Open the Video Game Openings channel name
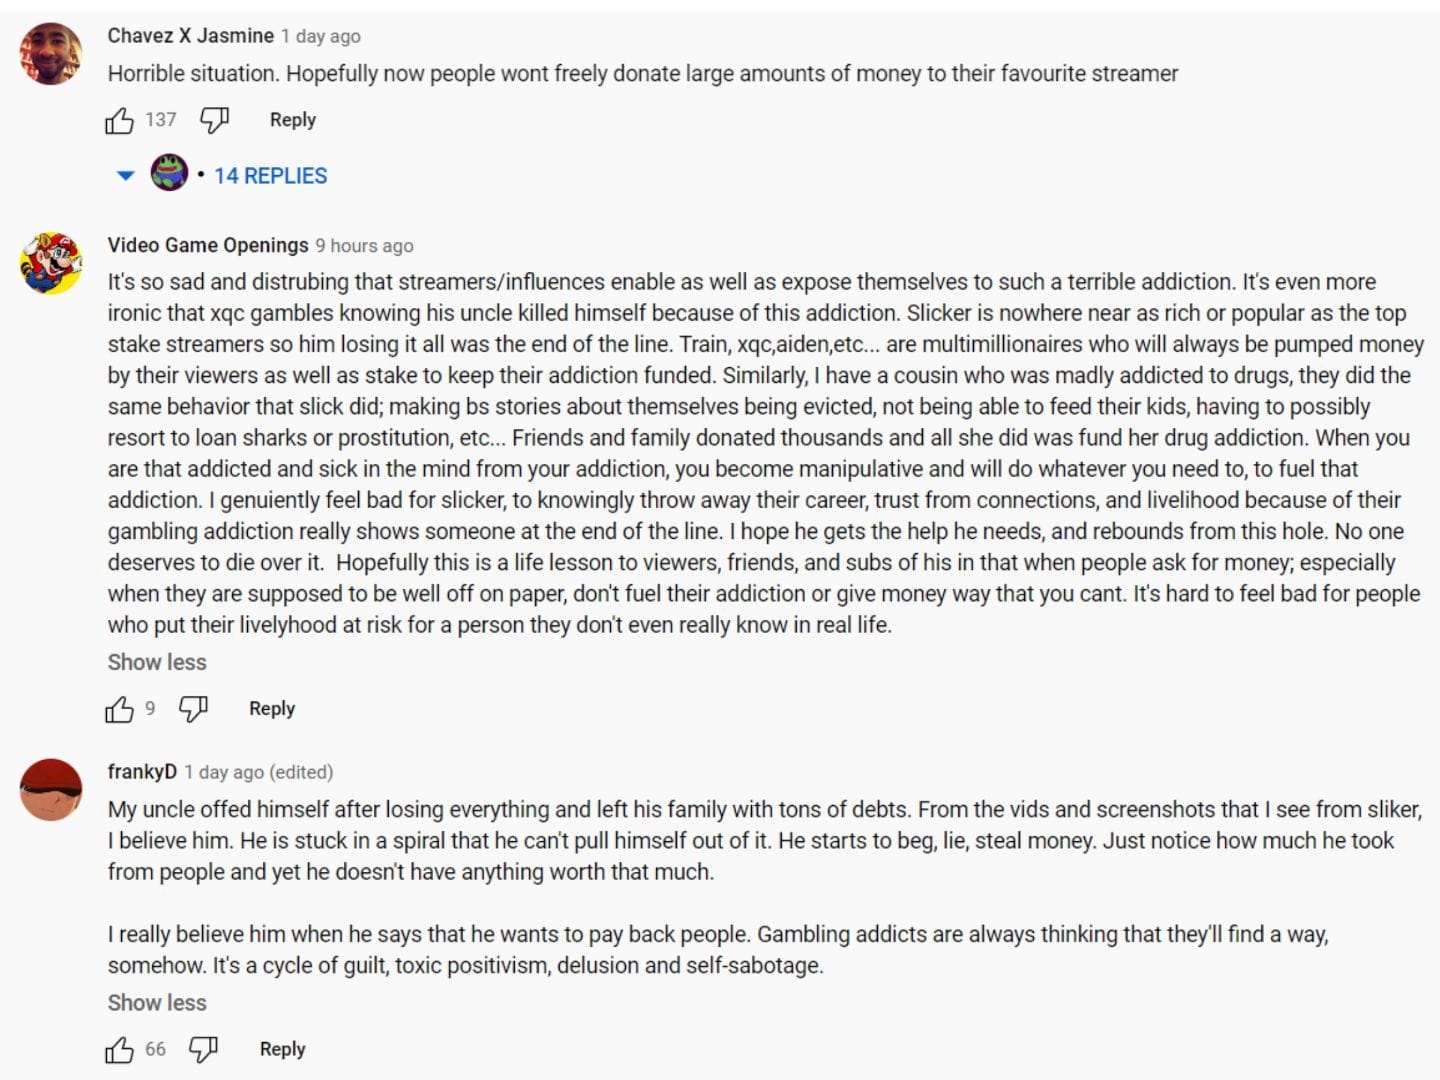The height and width of the screenshot is (1080, 1440). pos(208,245)
